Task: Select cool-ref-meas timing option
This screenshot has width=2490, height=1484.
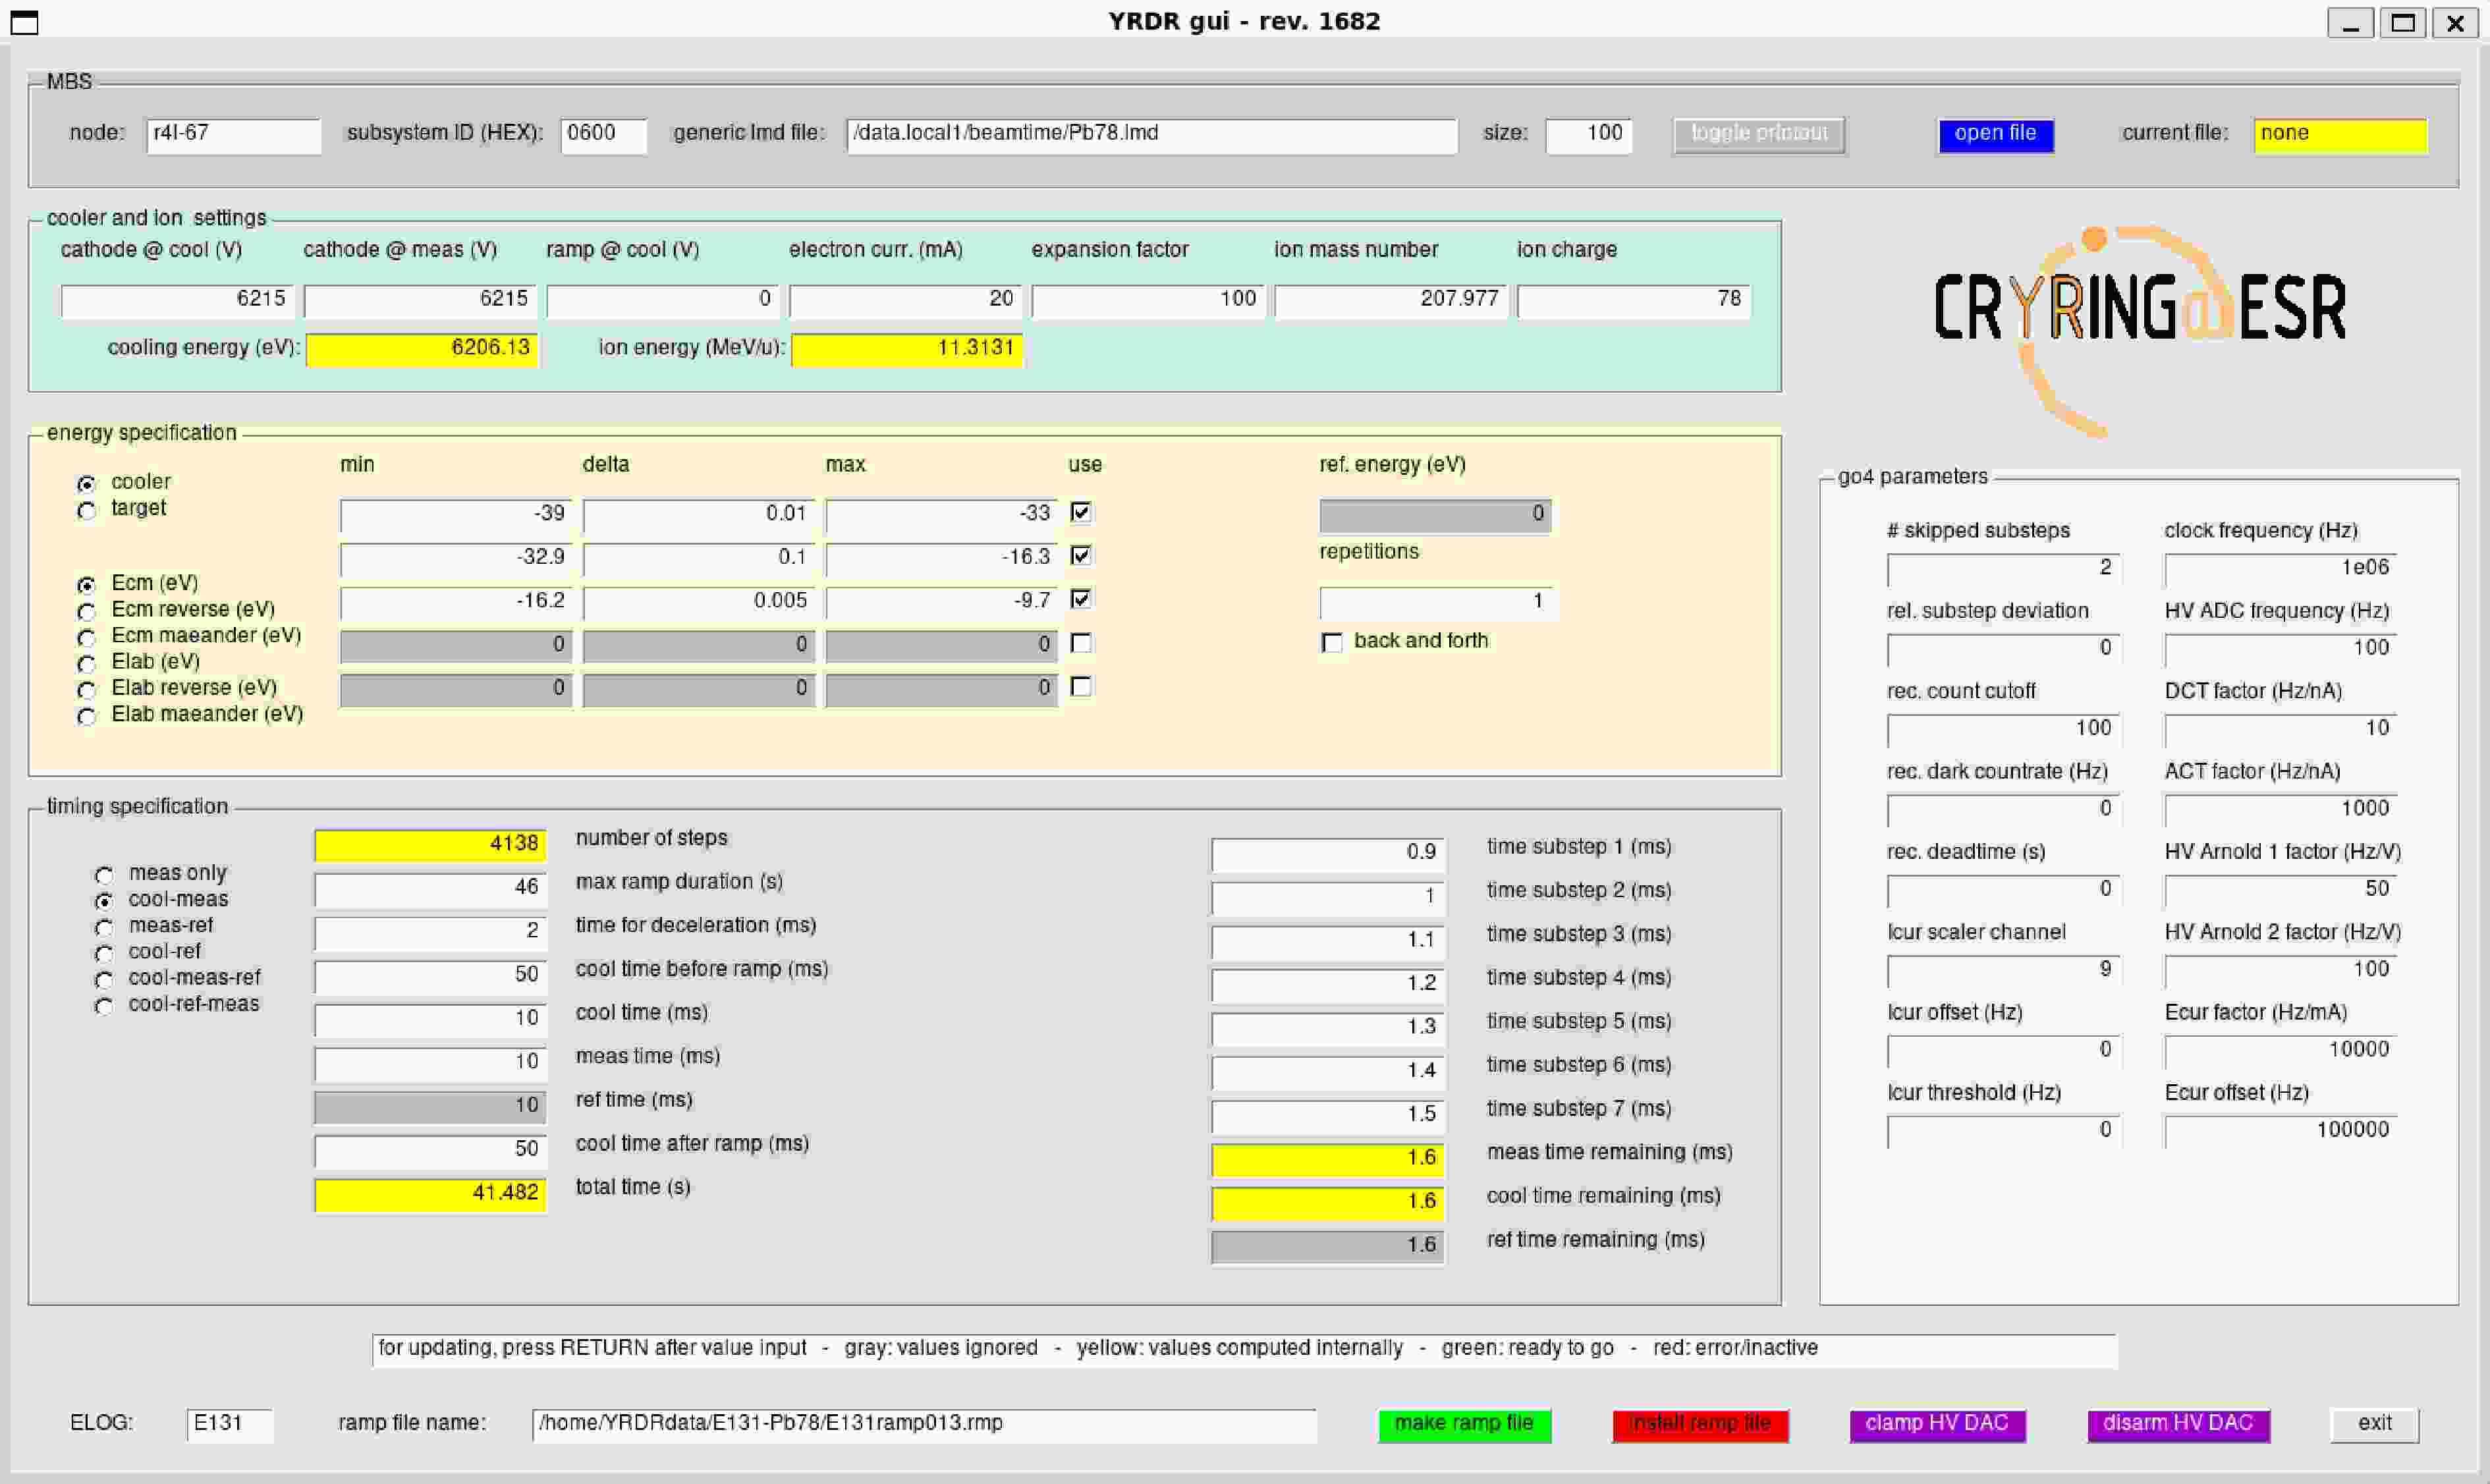Action: pos(104,1006)
